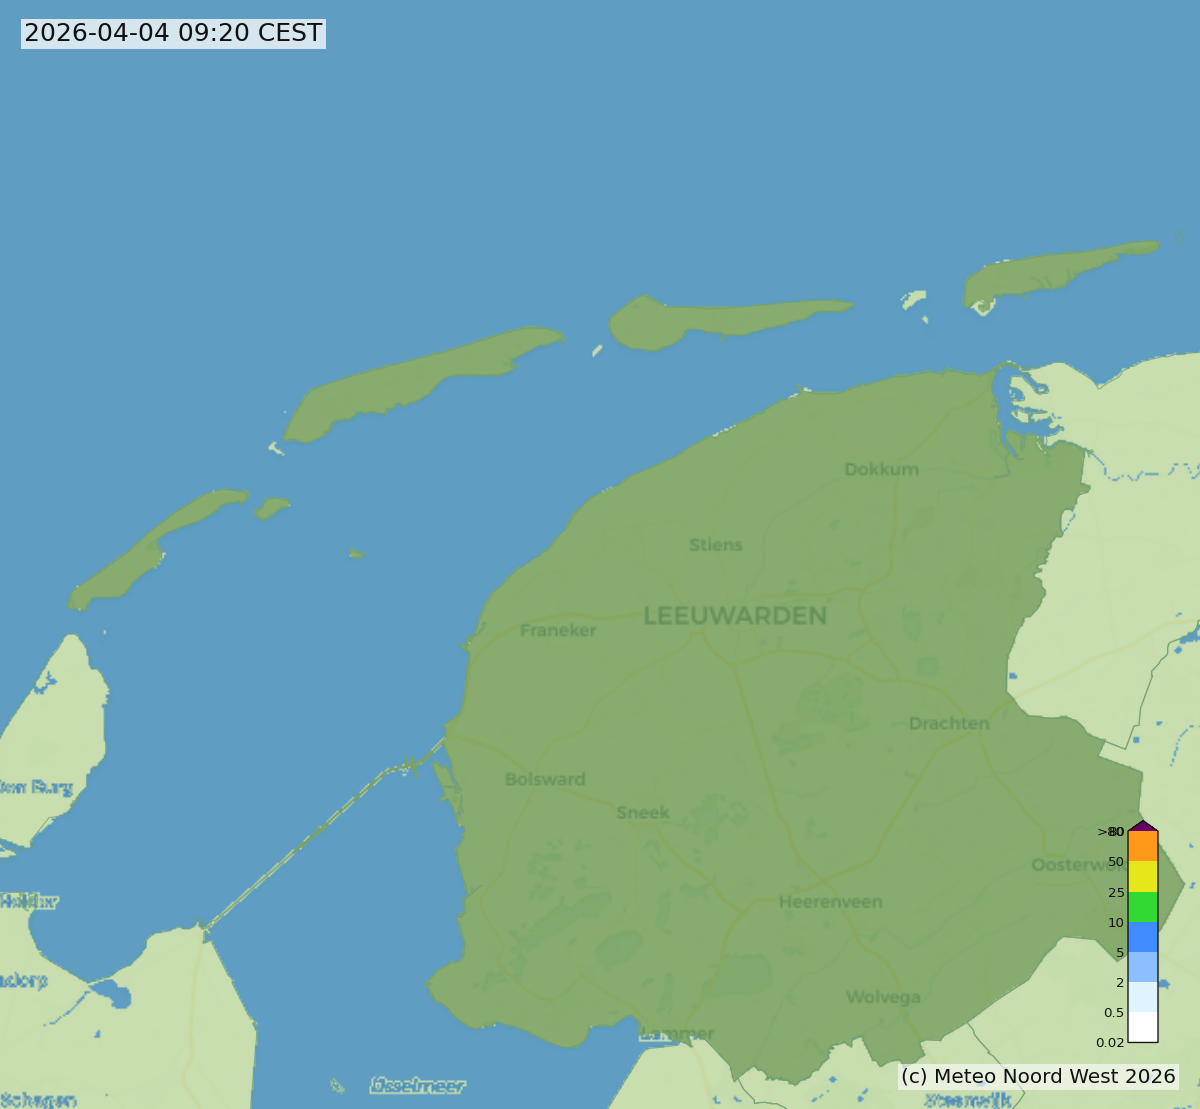
Task: Click the Dokkum place label
Action: pyautogui.click(x=881, y=468)
